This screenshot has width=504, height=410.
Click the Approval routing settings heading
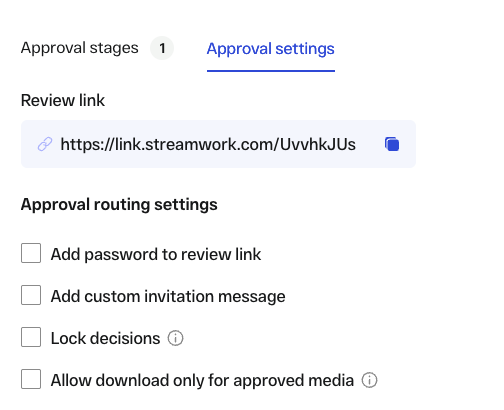tap(119, 204)
